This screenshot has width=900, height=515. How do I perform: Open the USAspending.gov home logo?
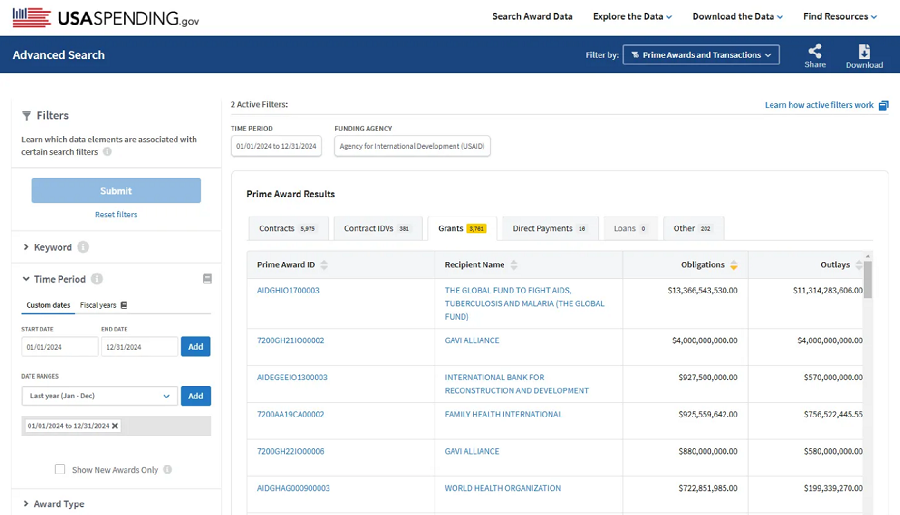click(x=106, y=17)
